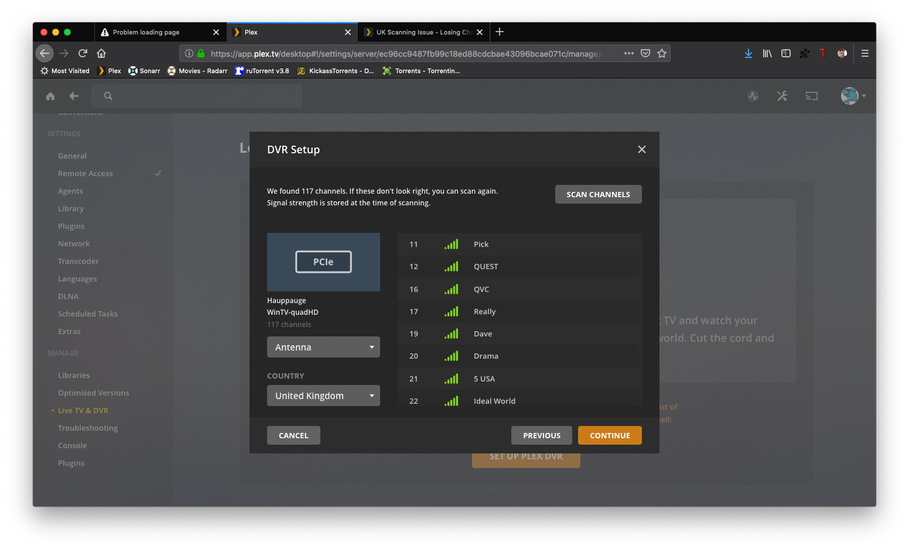Select channel 22 Ideal World row

point(519,401)
